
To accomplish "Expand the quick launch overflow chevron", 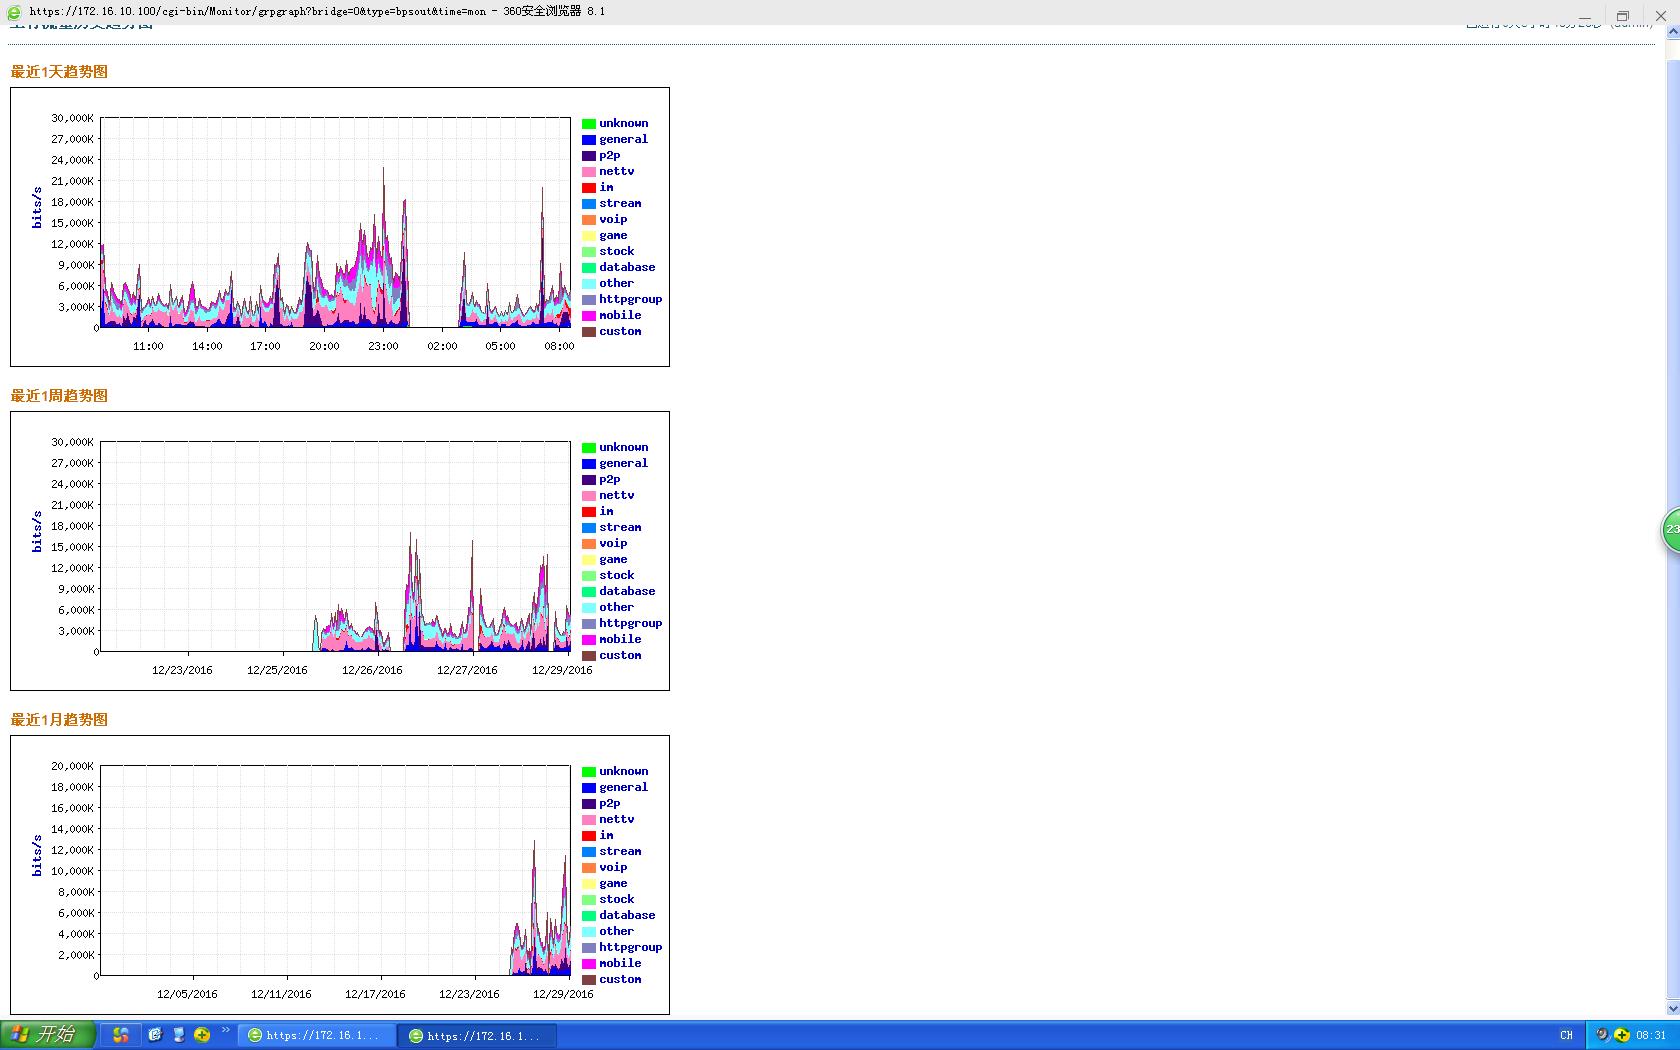I will [226, 1031].
